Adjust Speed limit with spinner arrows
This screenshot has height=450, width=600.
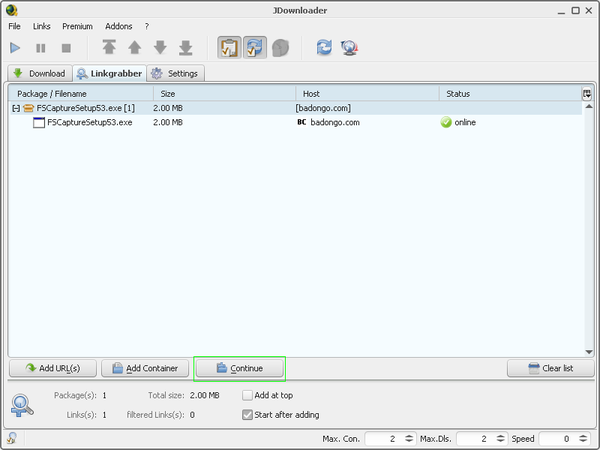pyautogui.click(x=583, y=439)
